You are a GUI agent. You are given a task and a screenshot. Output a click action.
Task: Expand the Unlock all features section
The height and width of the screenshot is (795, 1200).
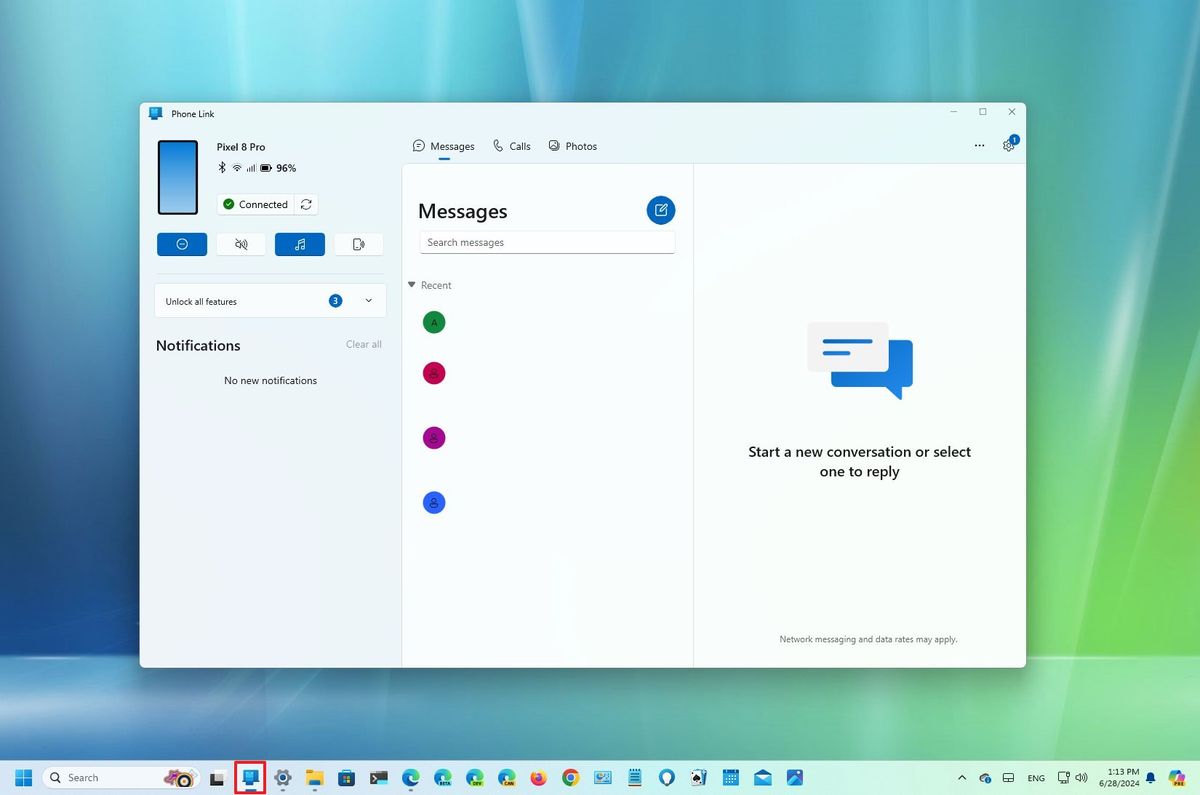[367, 300]
